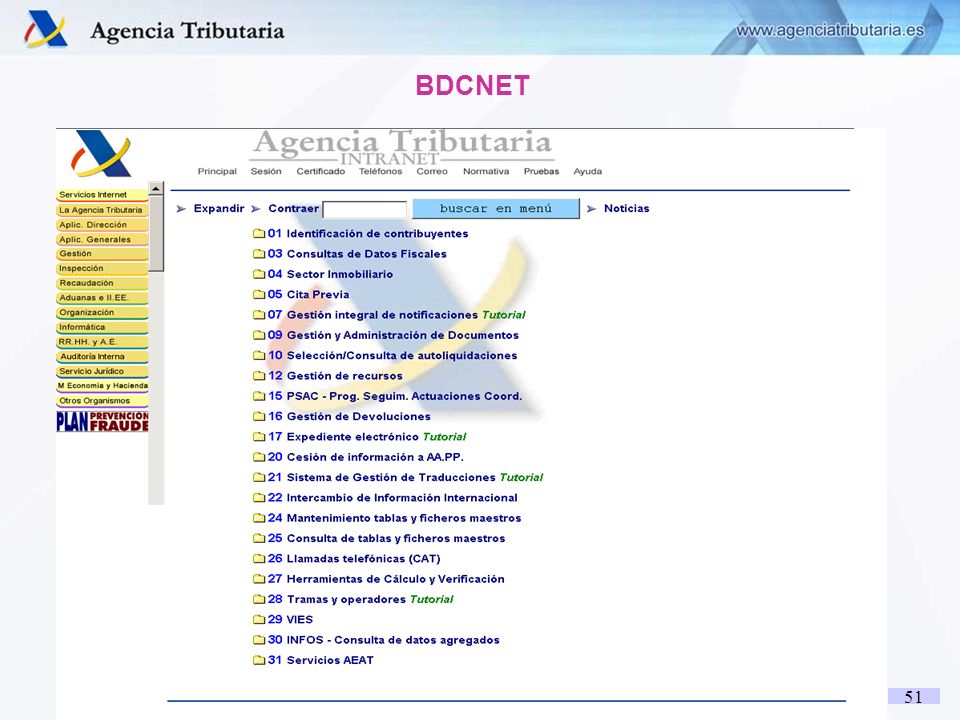The height and width of the screenshot is (720, 960).
Task: Open the Sesión menu item
Action: [266, 171]
